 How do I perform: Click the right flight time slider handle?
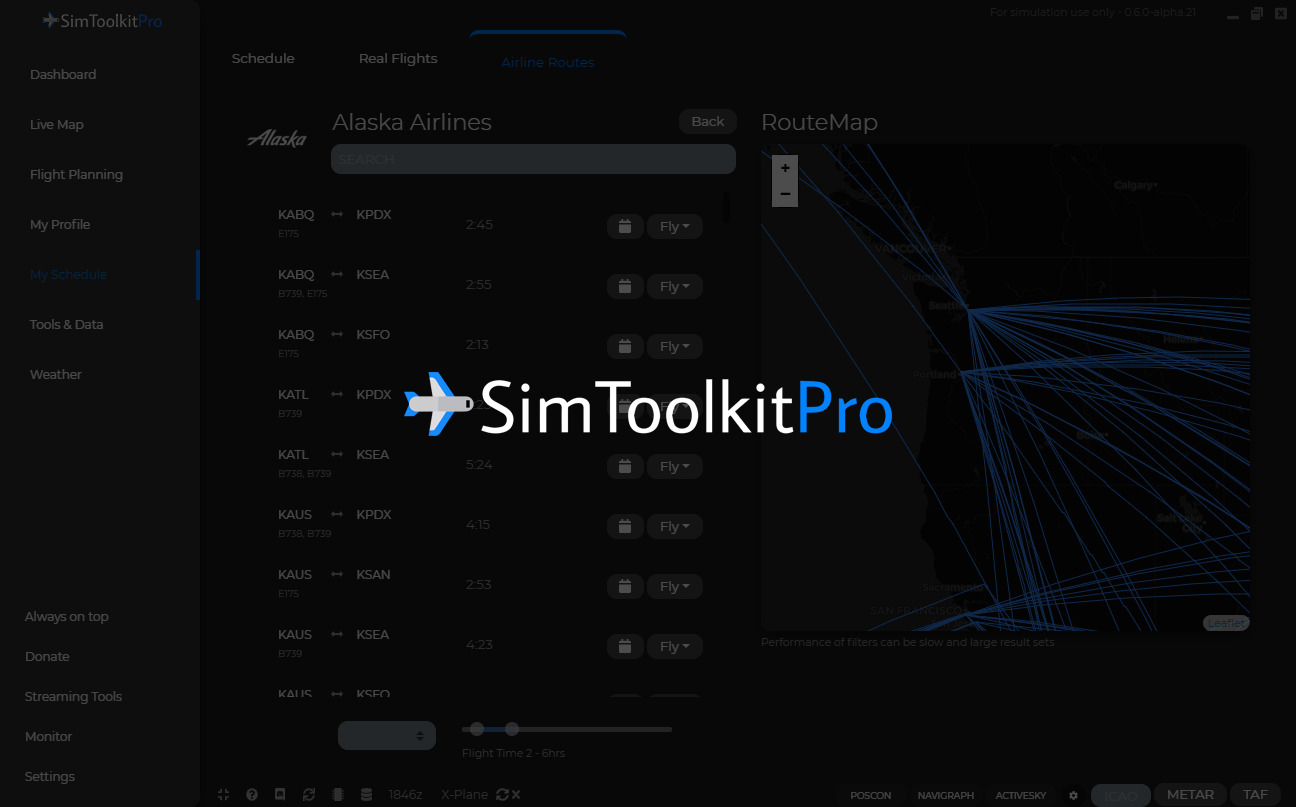click(x=512, y=729)
